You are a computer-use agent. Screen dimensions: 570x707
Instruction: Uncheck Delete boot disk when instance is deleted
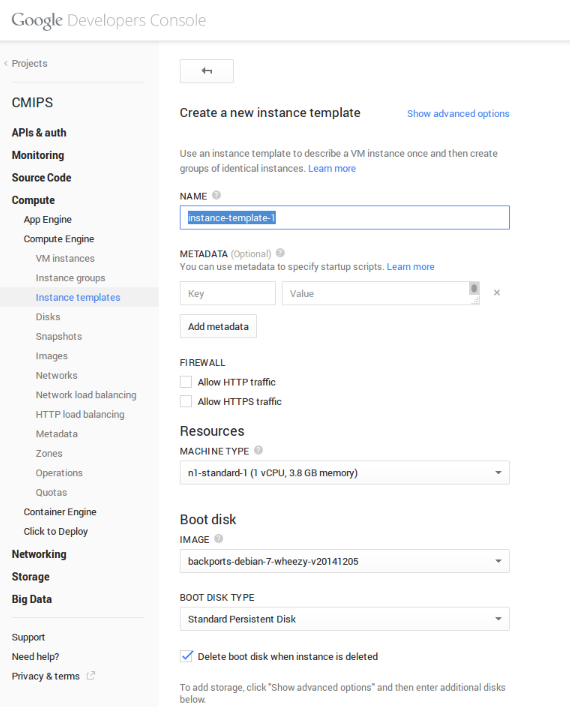click(x=186, y=656)
